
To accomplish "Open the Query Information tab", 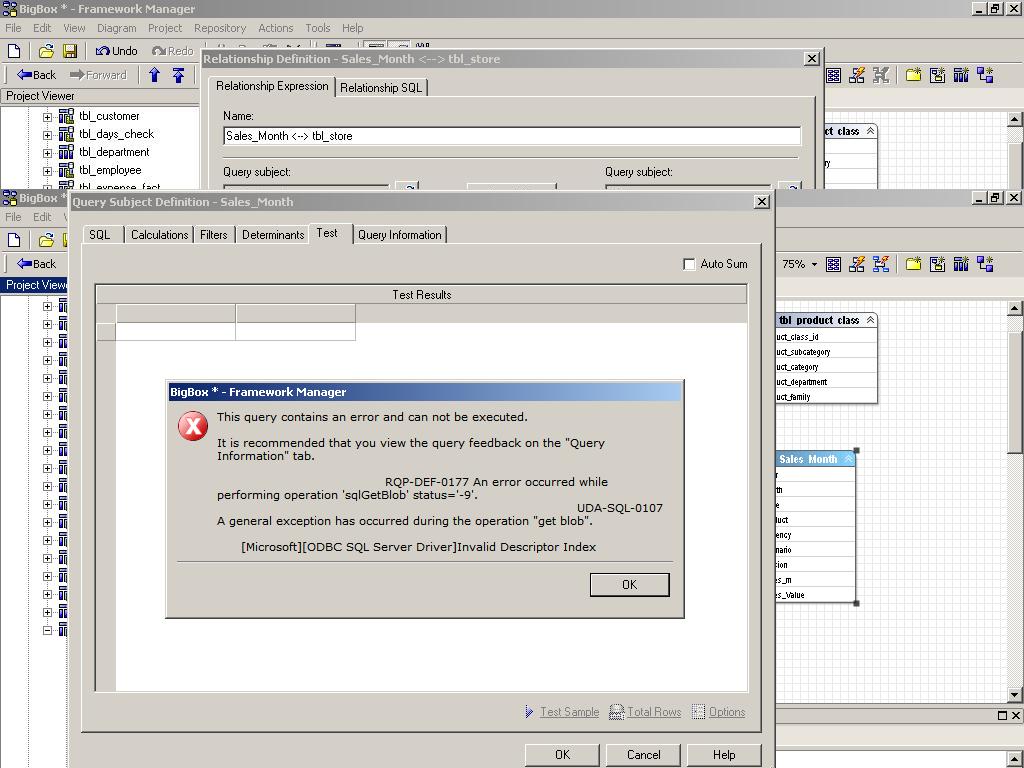I will coord(400,235).
